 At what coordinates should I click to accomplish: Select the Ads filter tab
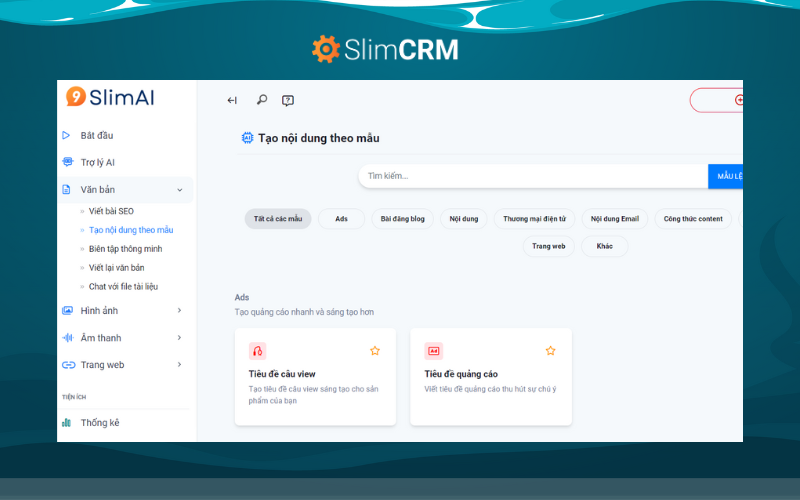341,219
